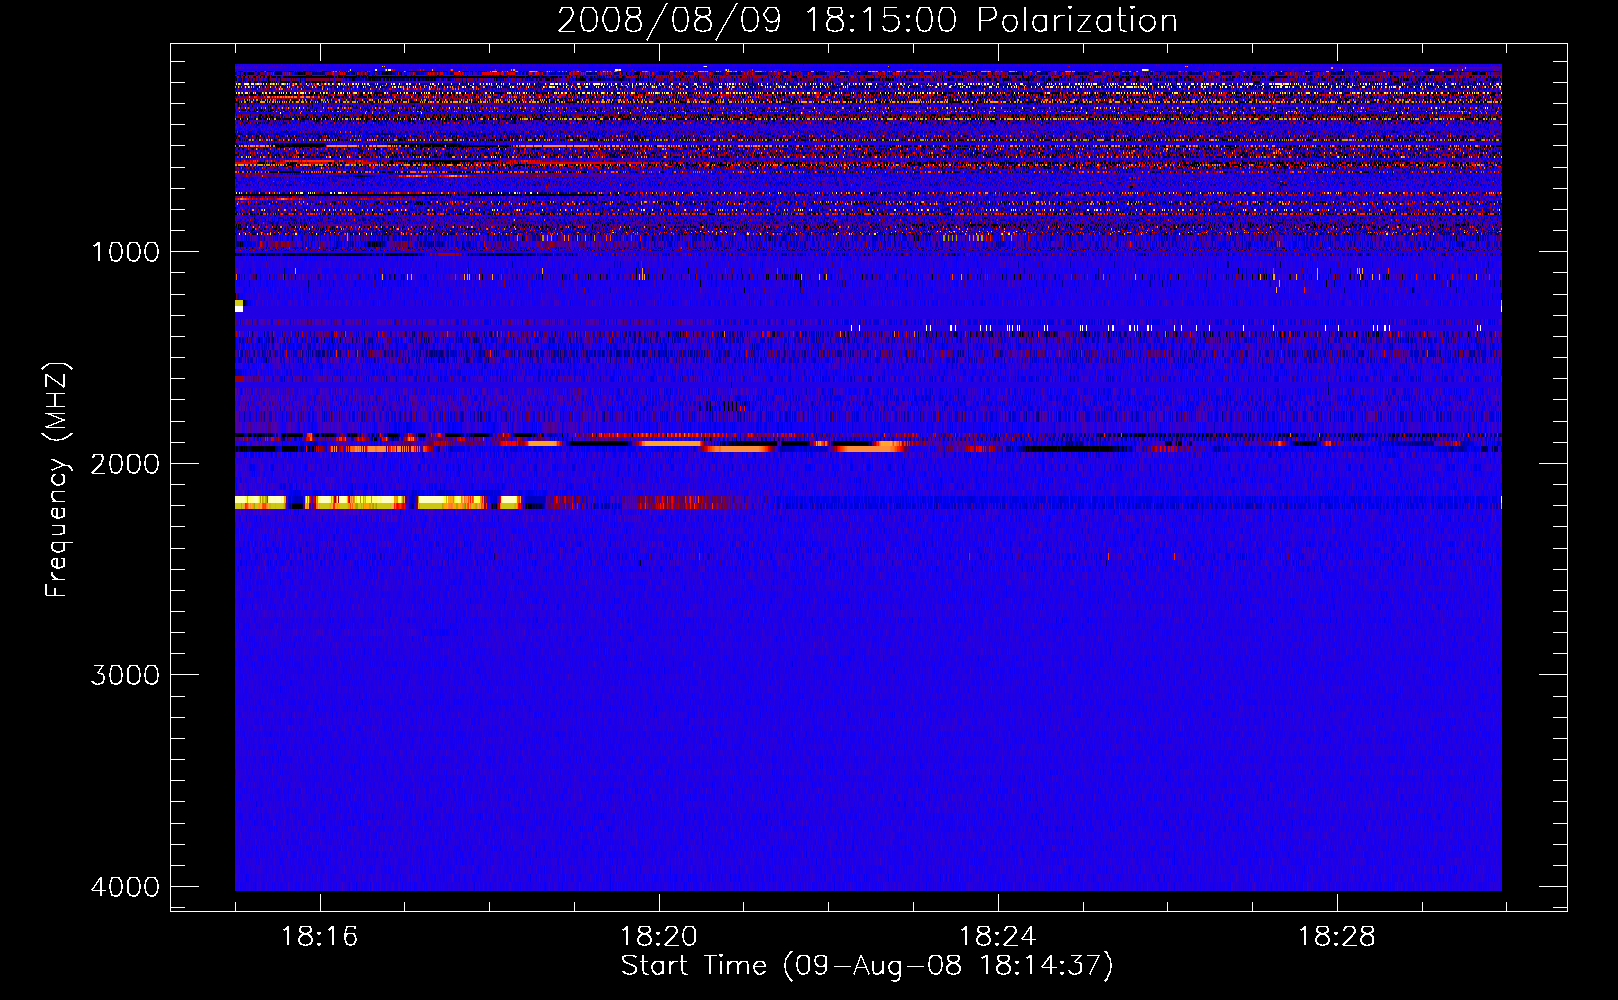Click the 18:28 time tick label
This screenshot has width=1618, height=1000.
1337,937
